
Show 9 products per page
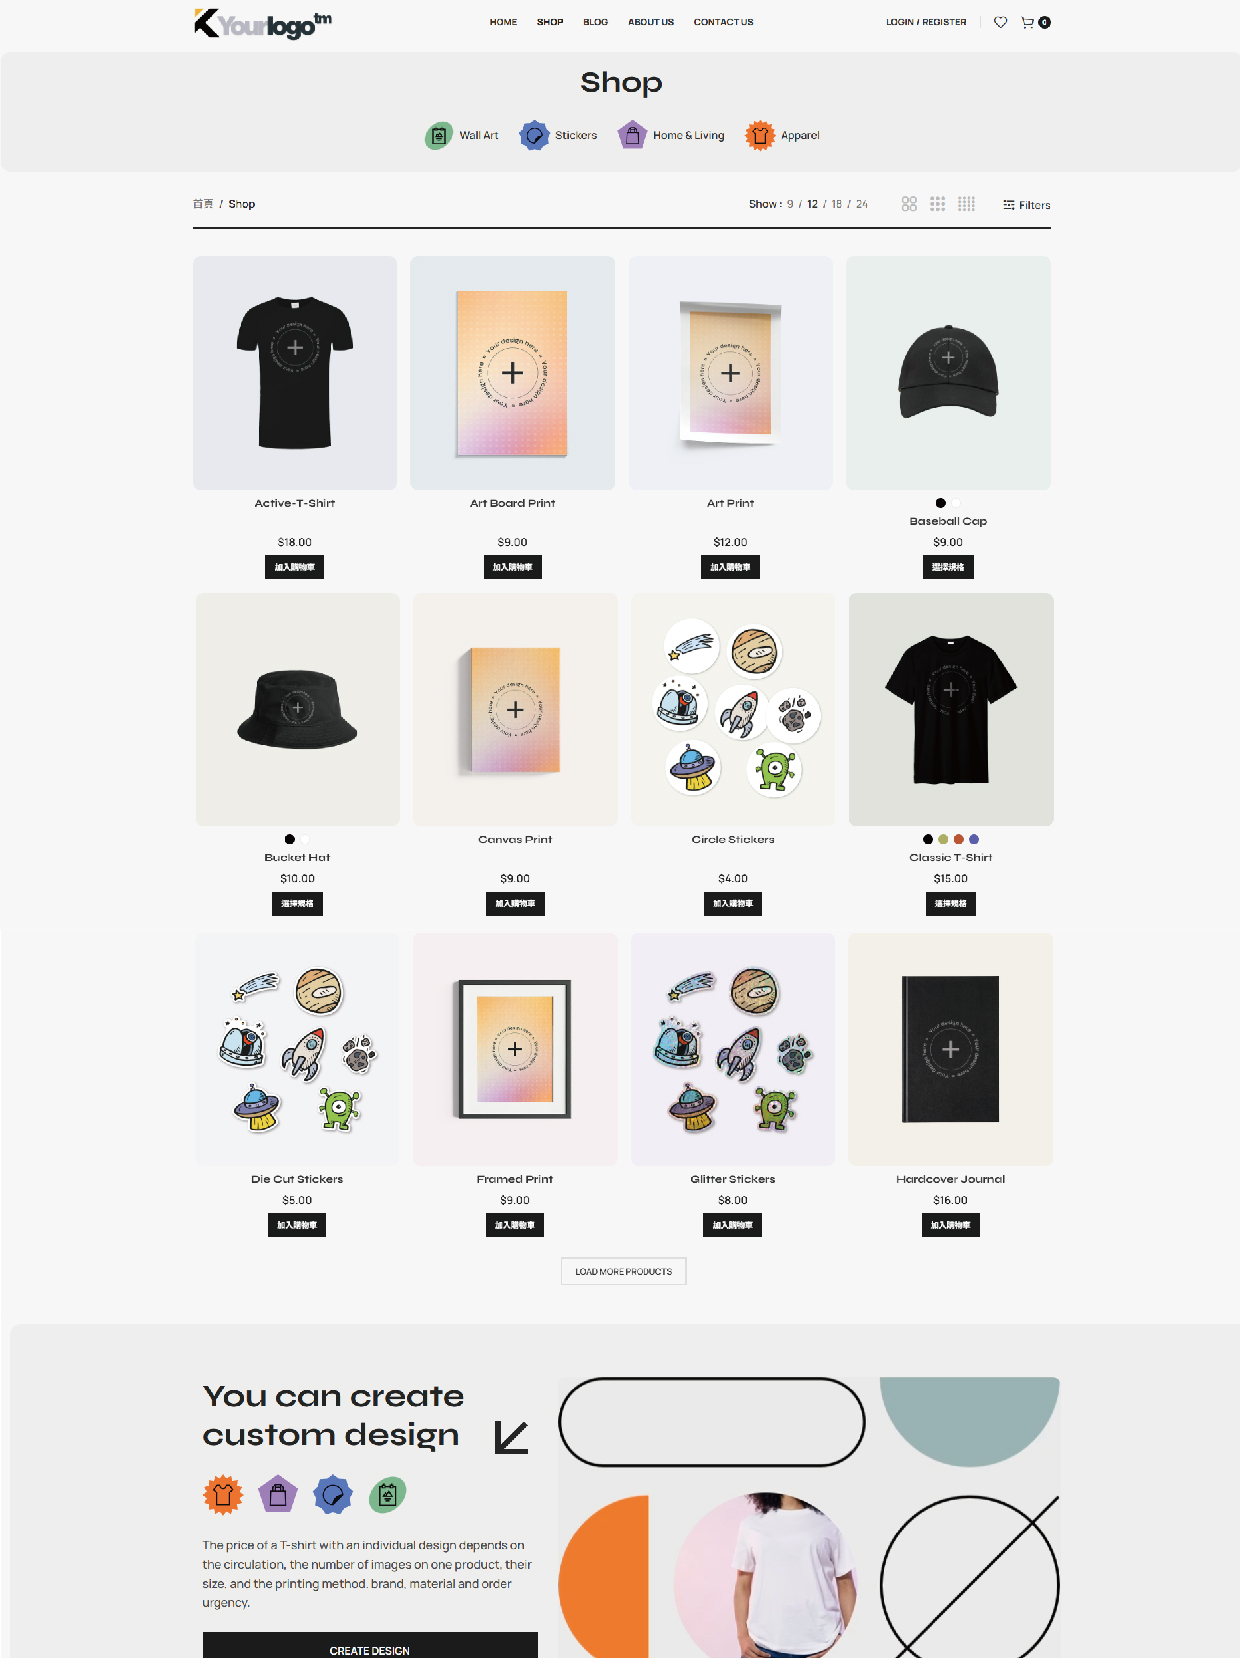tap(790, 204)
